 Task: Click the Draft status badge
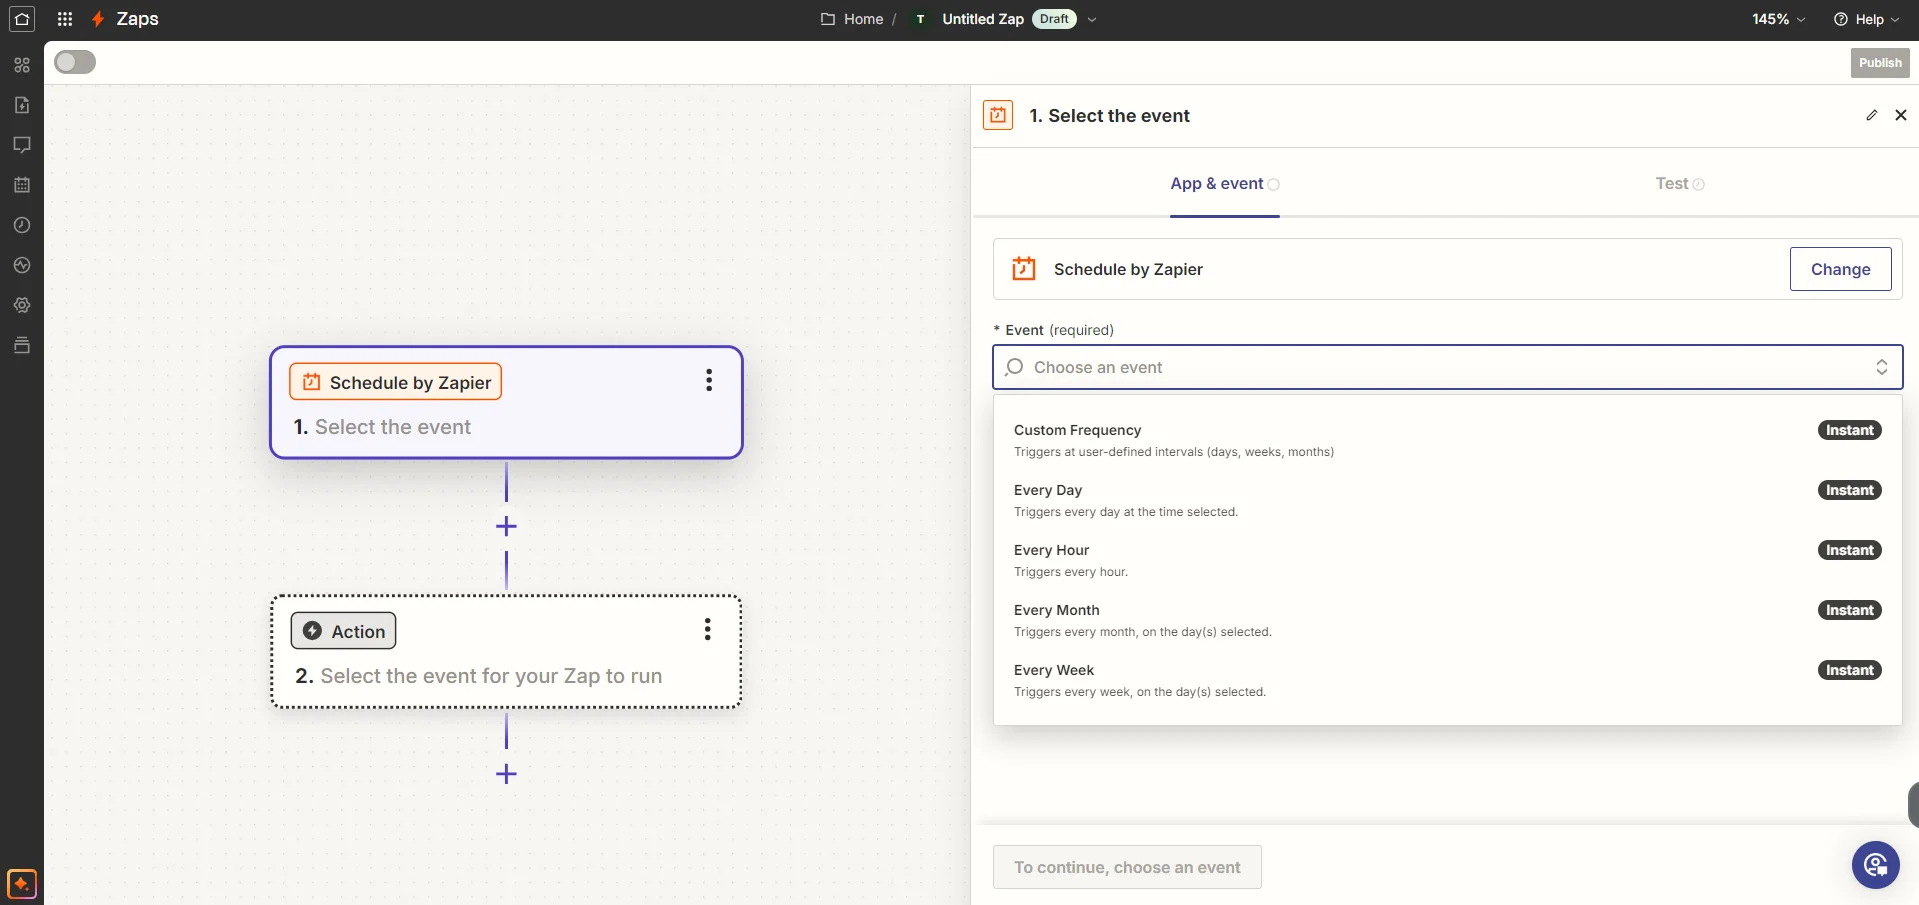tap(1054, 19)
